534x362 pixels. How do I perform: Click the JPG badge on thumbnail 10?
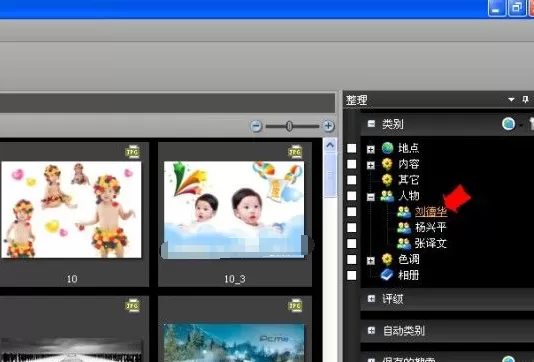132,152
